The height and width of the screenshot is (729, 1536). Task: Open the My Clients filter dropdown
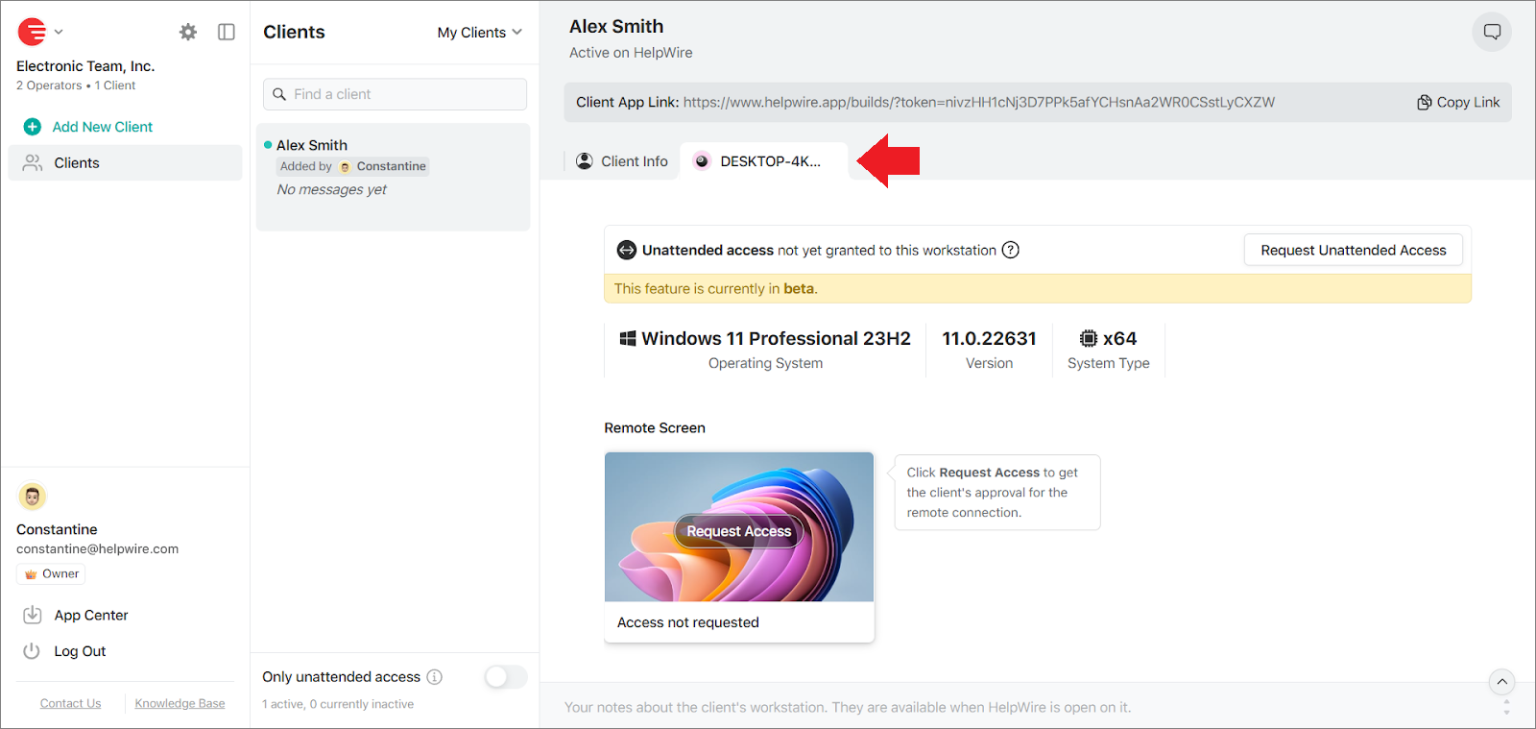[480, 32]
